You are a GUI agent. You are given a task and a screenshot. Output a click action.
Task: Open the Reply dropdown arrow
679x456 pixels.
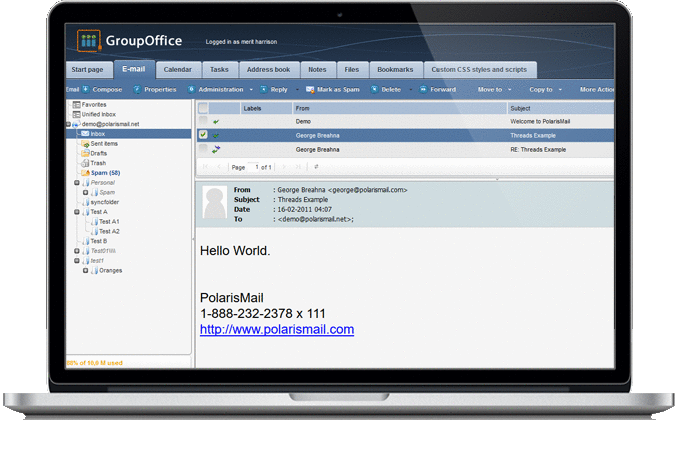[x=297, y=90]
